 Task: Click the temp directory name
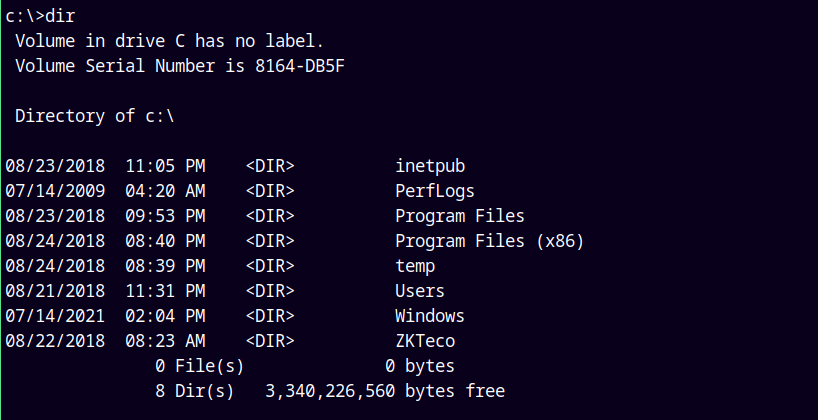(415, 266)
